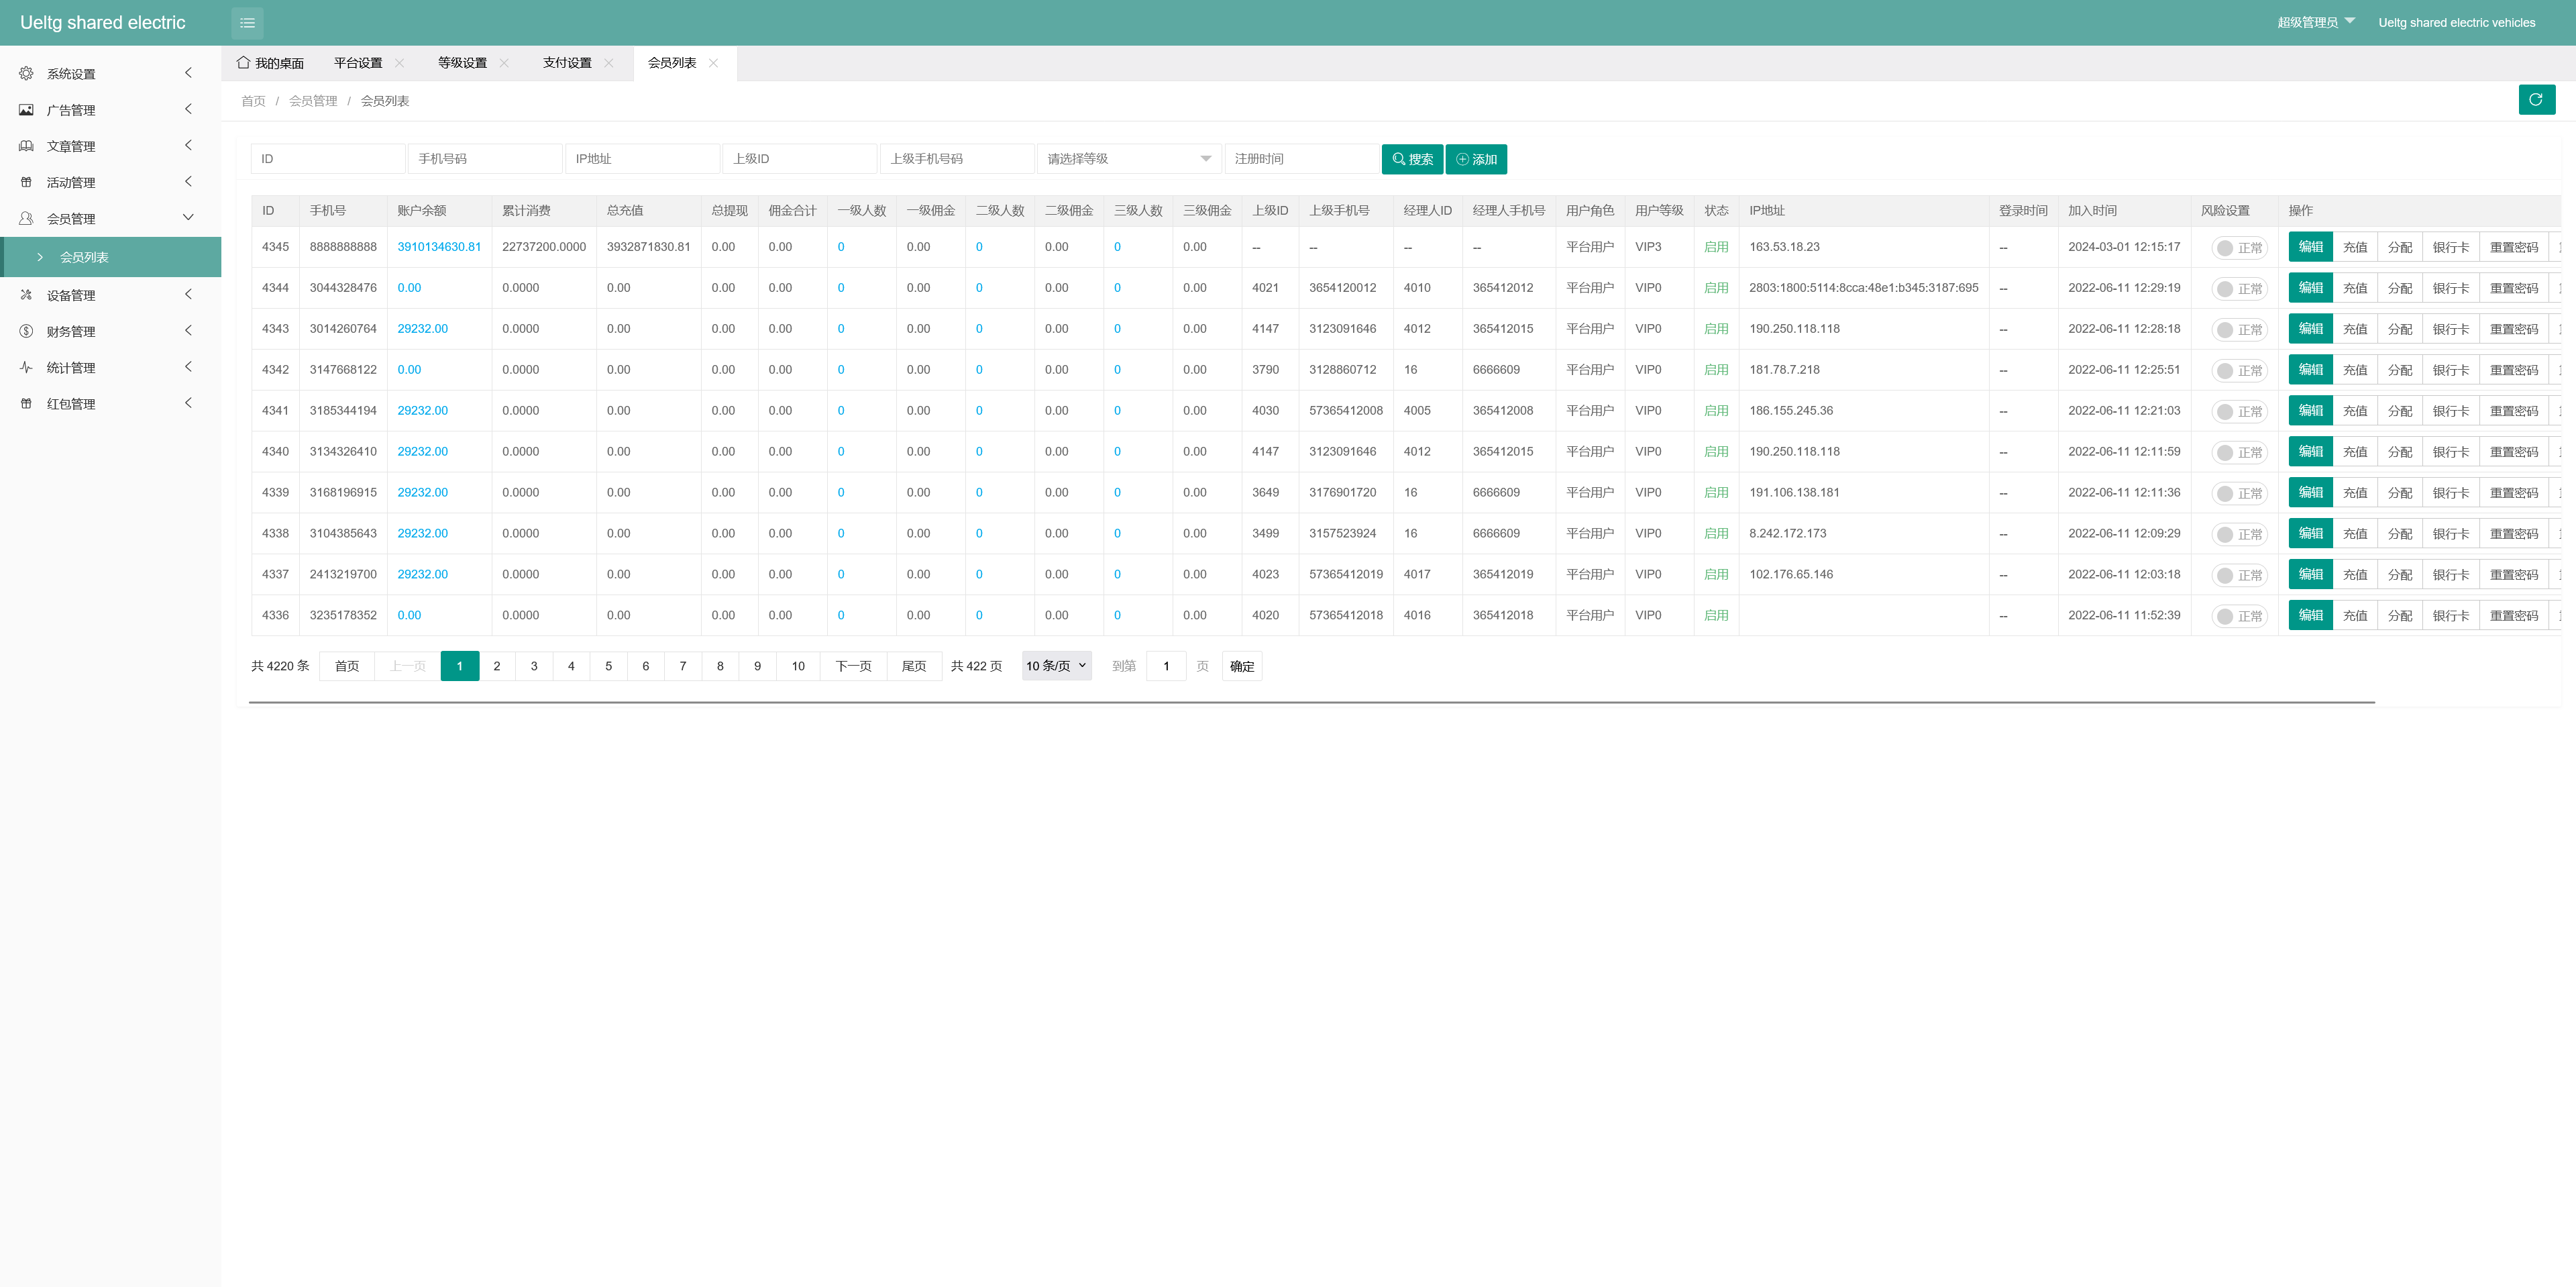Toggle risk switch for member 4336
This screenshot has height=1287, width=2576.
(2238, 616)
